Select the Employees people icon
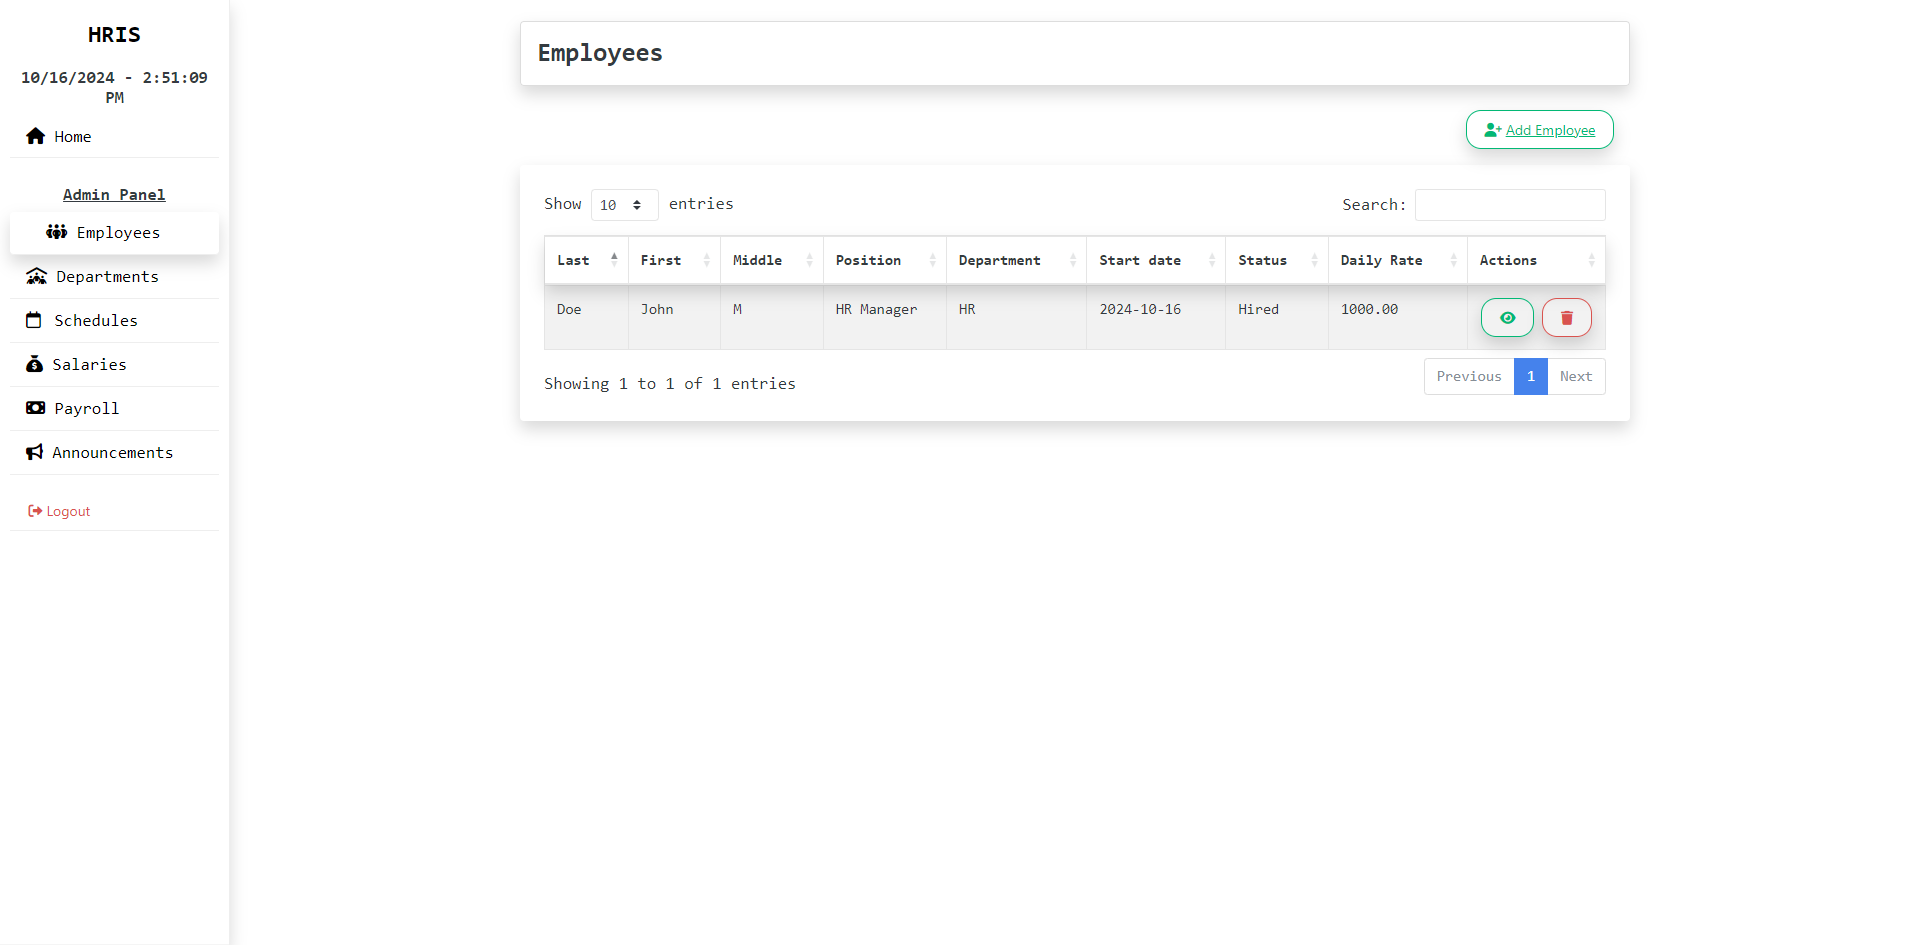 pos(56,232)
